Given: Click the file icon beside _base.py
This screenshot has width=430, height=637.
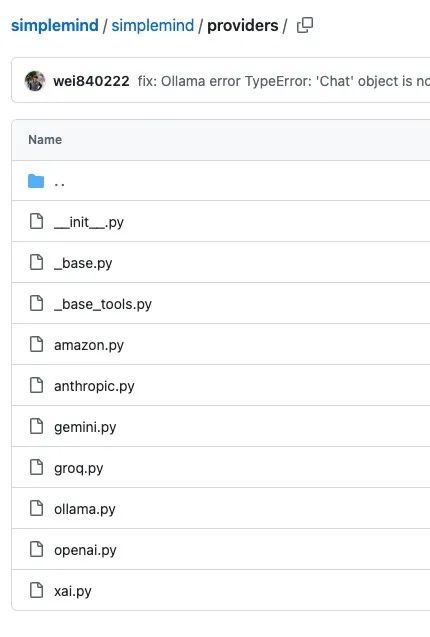Looking at the screenshot, I should coord(37,262).
